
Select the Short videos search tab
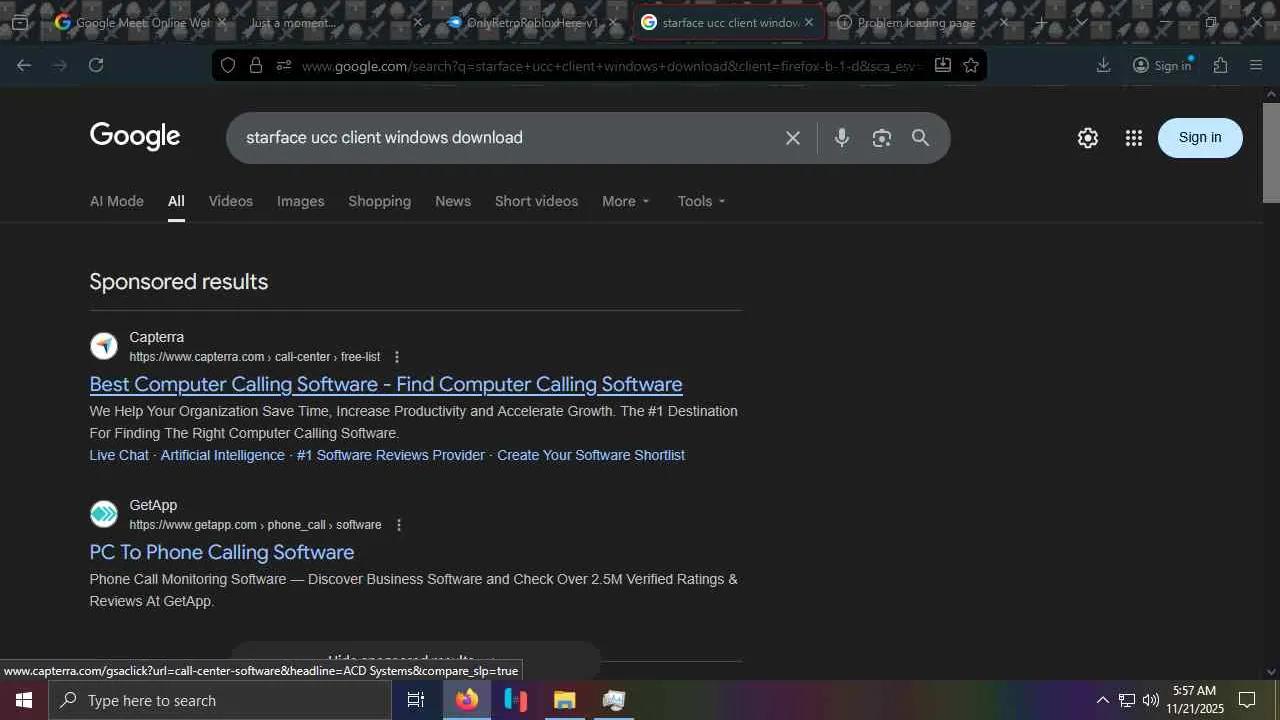pos(537,201)
